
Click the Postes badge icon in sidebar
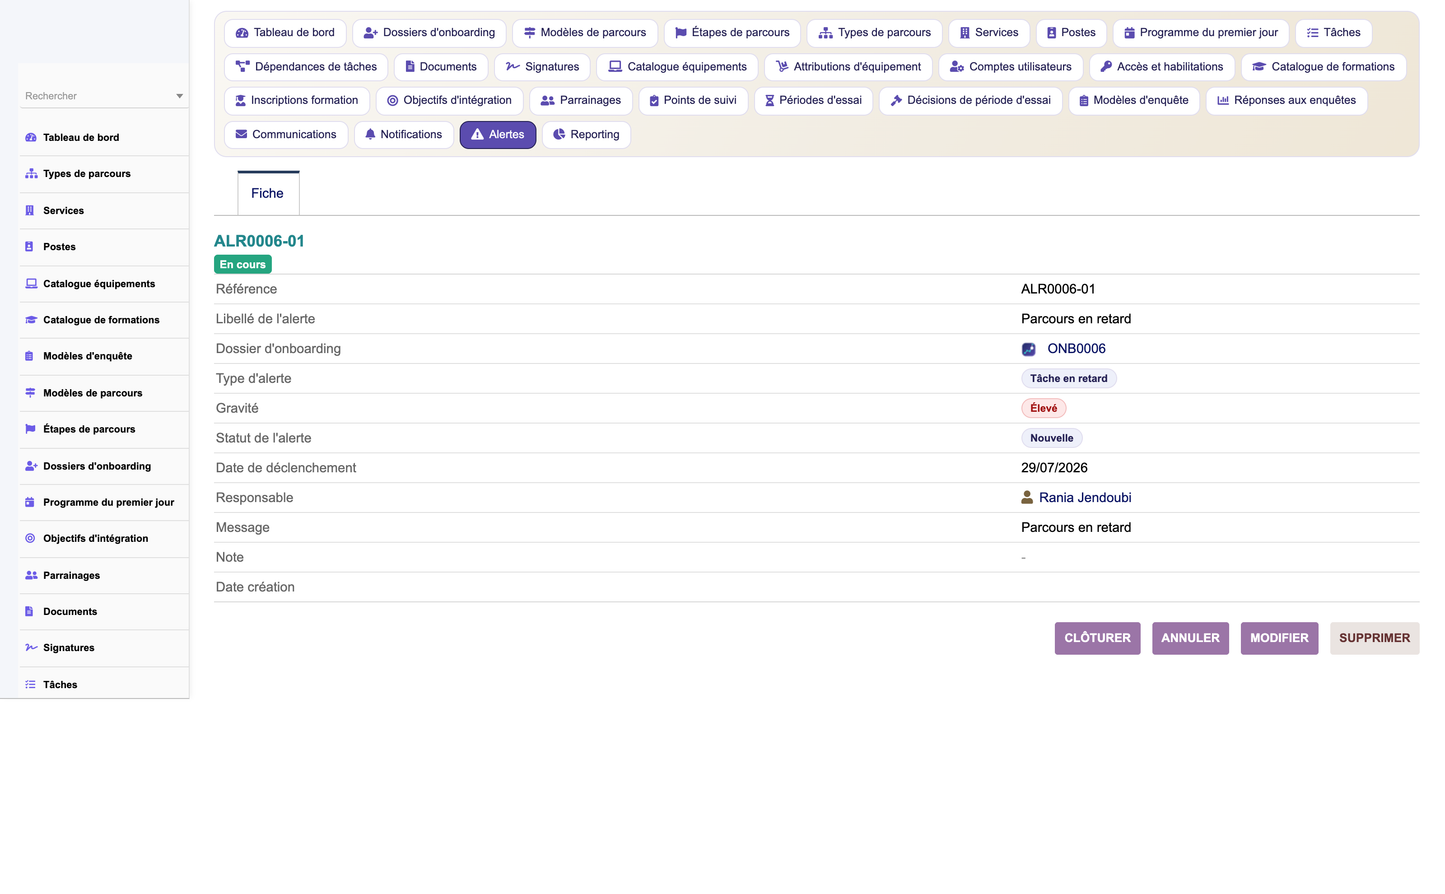point(30,247)
